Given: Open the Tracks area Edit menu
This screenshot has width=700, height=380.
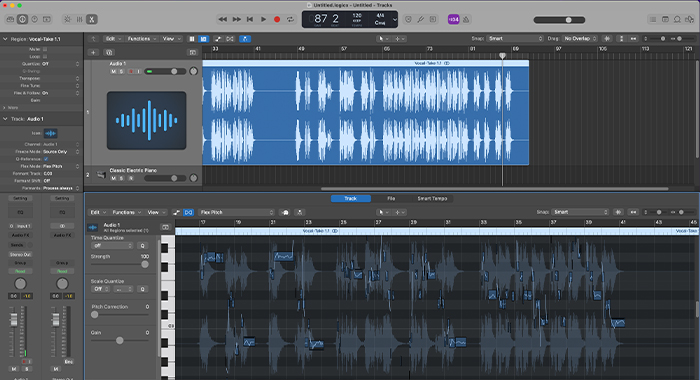Looking at the screenshot, I should click(112, 39).
